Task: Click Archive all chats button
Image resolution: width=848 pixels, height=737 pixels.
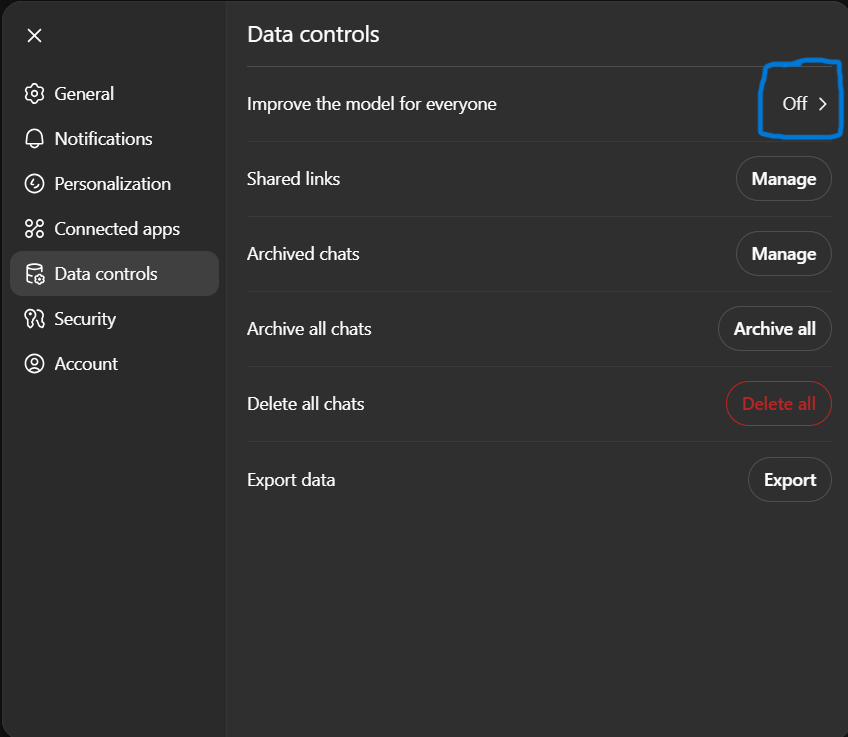Action: coord(774,328)
